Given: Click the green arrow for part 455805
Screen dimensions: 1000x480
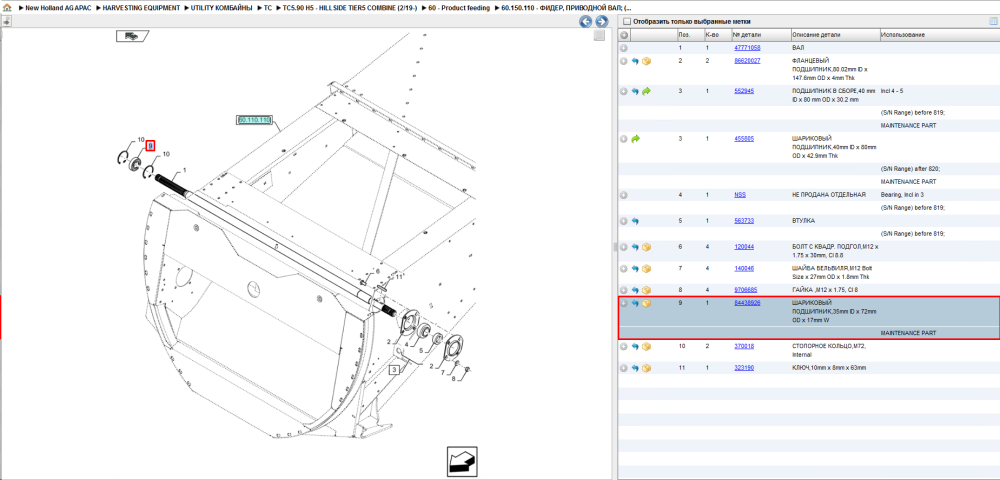Looking at the screenshot, I should coord(635,138).
